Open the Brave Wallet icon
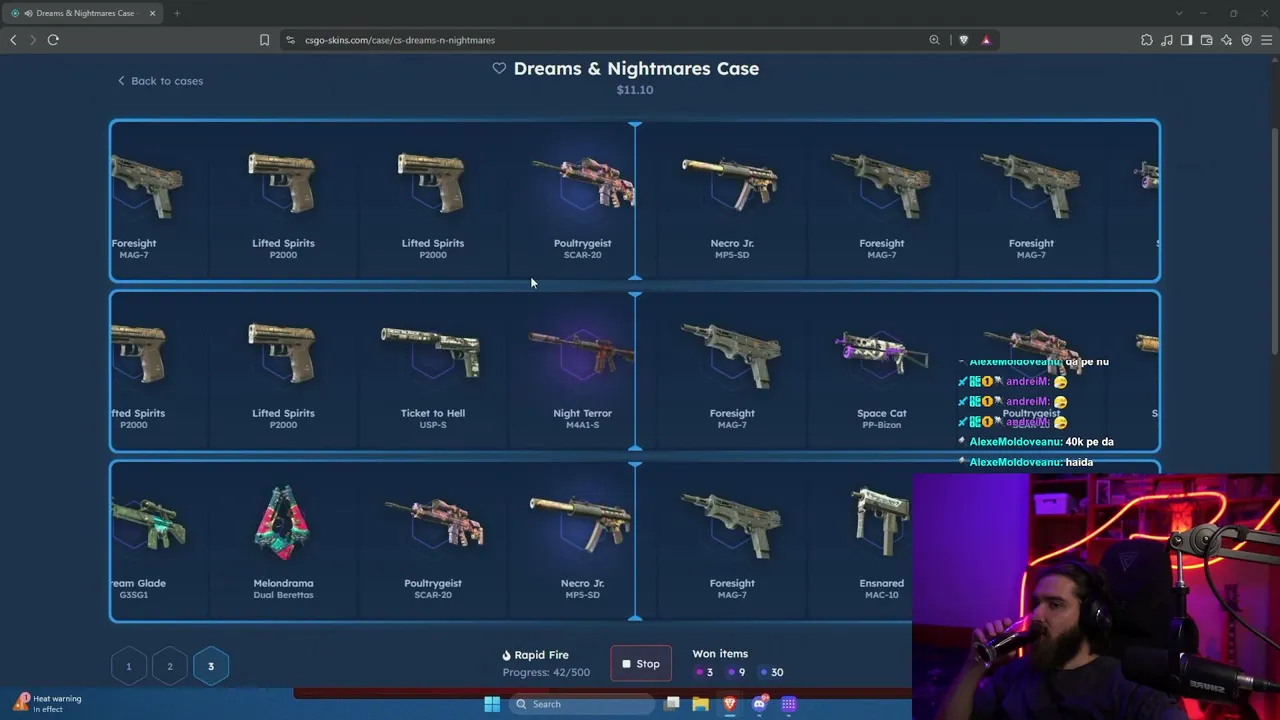Image resolution: width=1280 pixels, height=720 pixels. [1206, 40]
